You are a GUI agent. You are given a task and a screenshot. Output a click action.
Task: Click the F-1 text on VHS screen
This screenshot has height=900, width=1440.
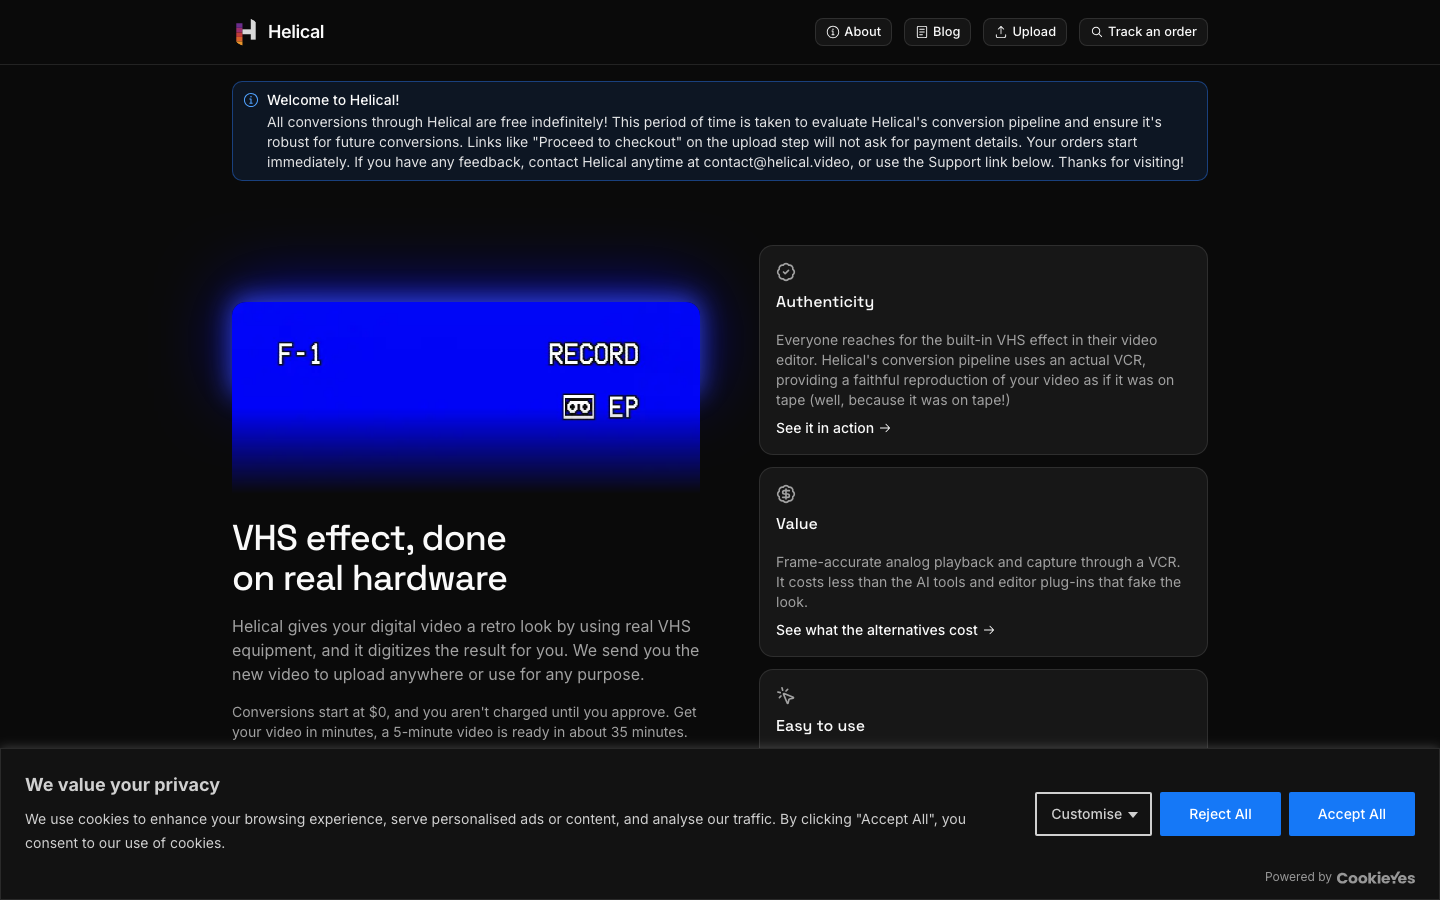[x=299, y=354]
